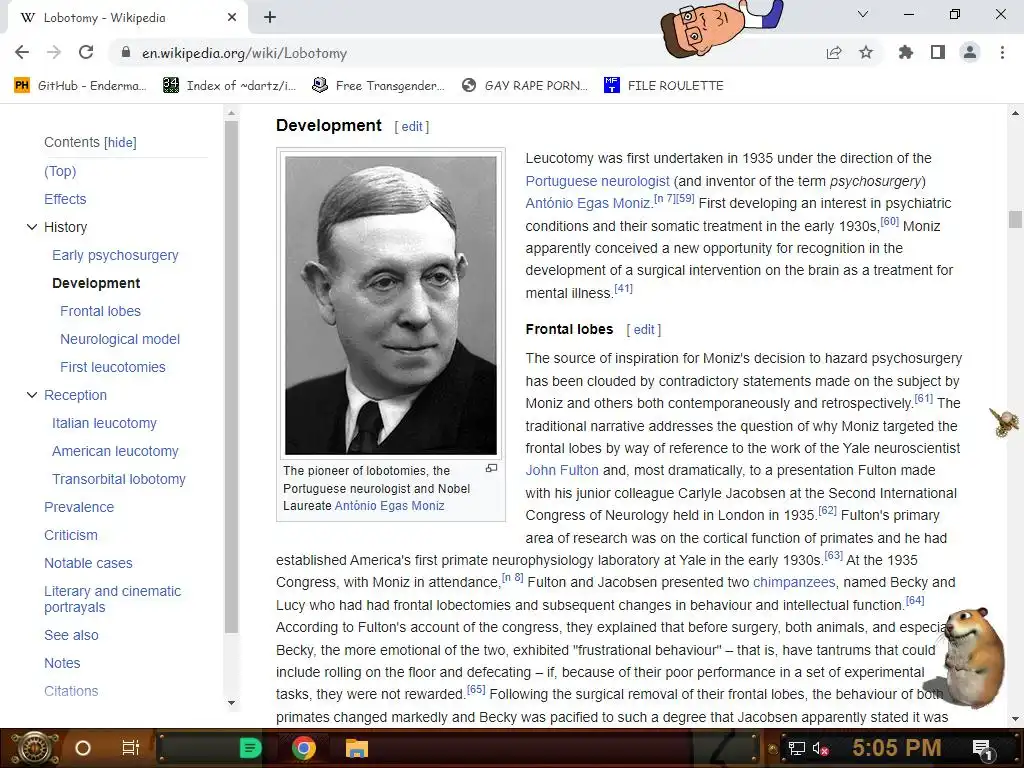Screen dimensions: 1024x768
Task: Click the enlarge icon in caption
Action: pyautogui.click(x=492, y=468)
